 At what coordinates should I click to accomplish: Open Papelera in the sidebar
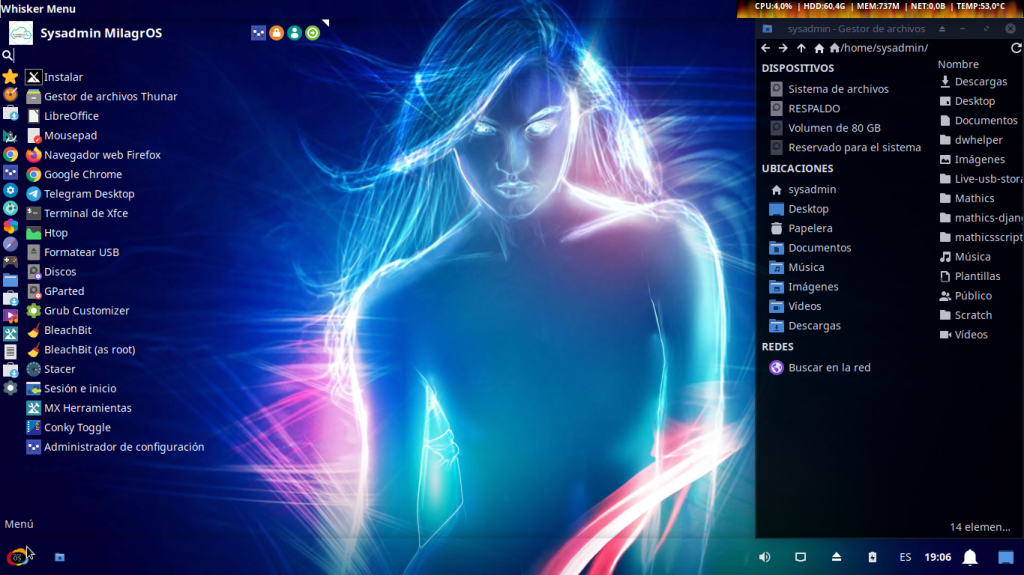[809, 228]
